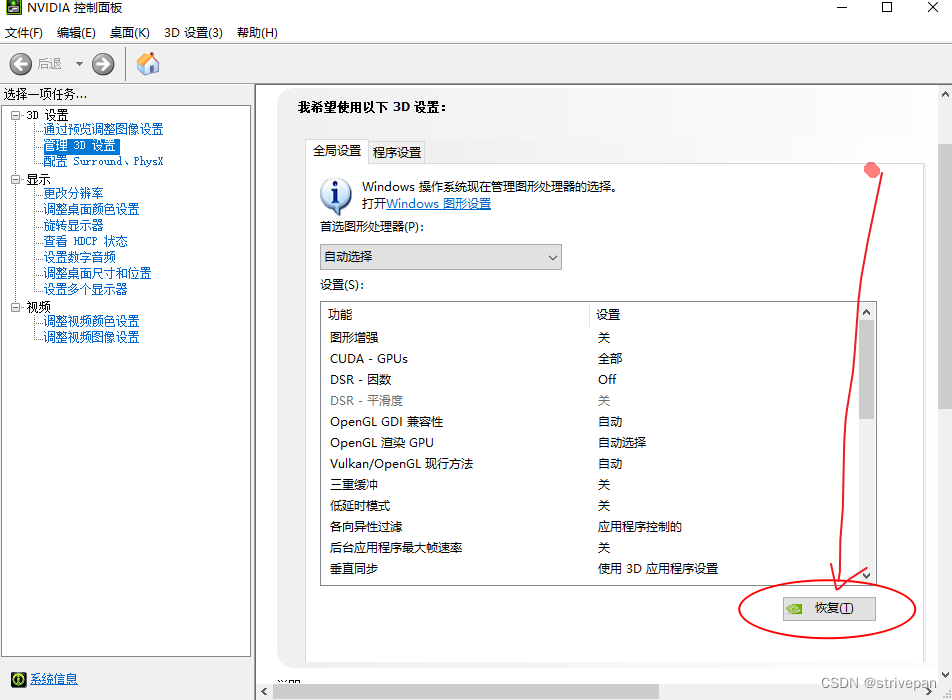Collapse the 视频 tree node
This screenshot has height=700, width=952.
click(x=16, y=307)
